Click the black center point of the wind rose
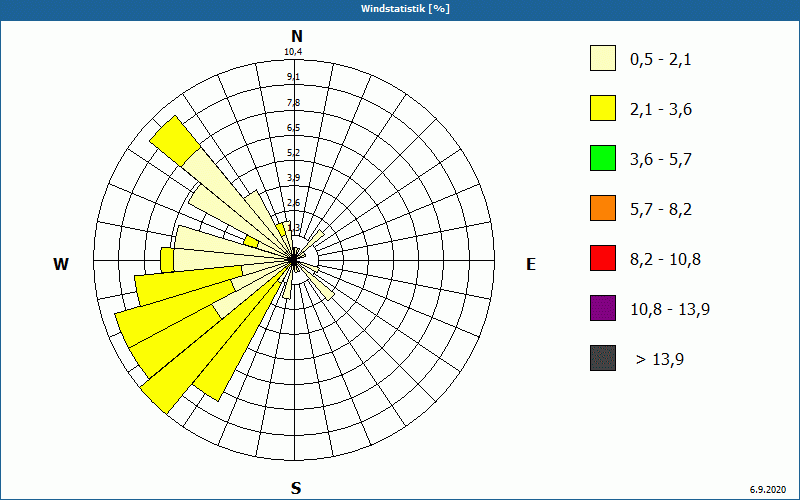 pyautogui.click(x=293, y=260)
